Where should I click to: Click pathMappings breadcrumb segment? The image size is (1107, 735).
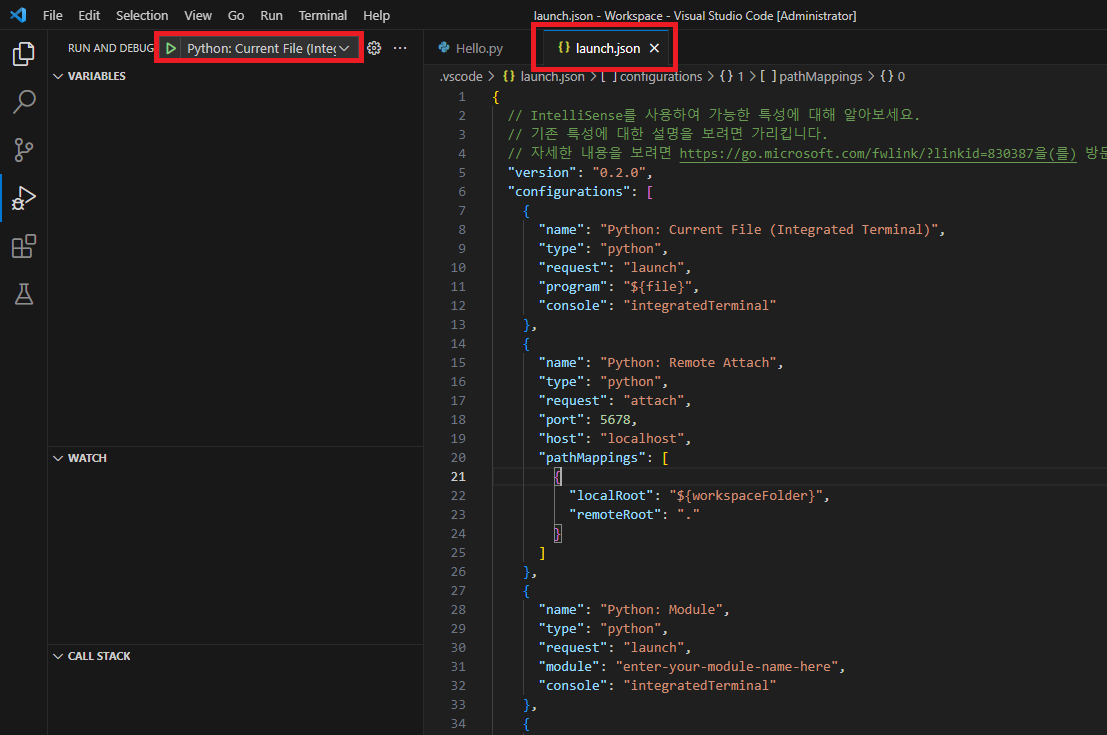[x=811, y=76]
